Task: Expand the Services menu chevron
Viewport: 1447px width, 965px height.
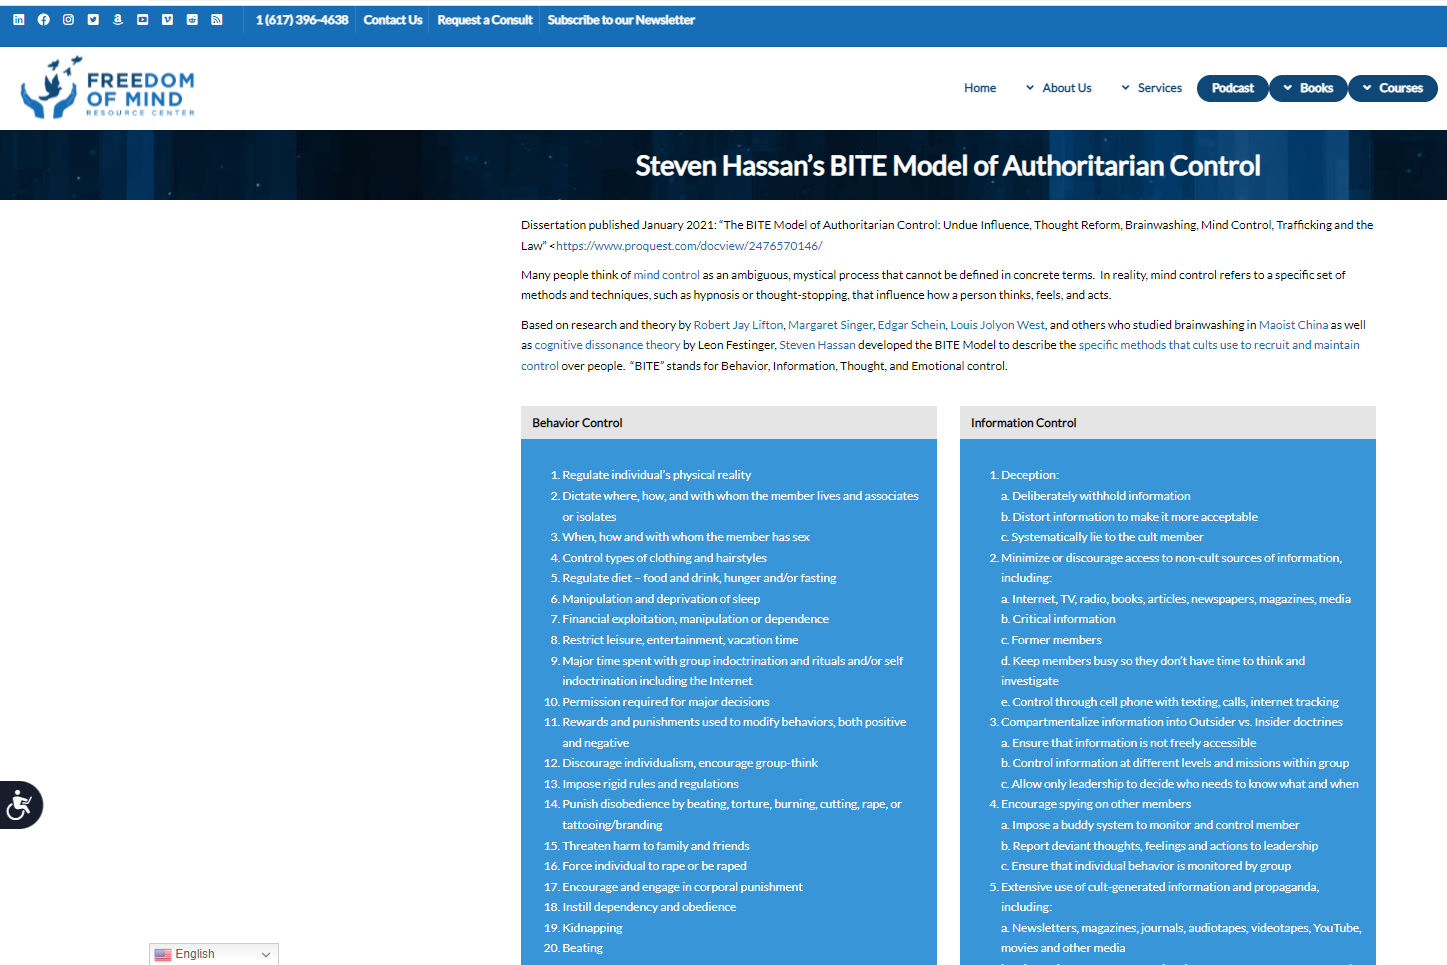Action: 1126,88
